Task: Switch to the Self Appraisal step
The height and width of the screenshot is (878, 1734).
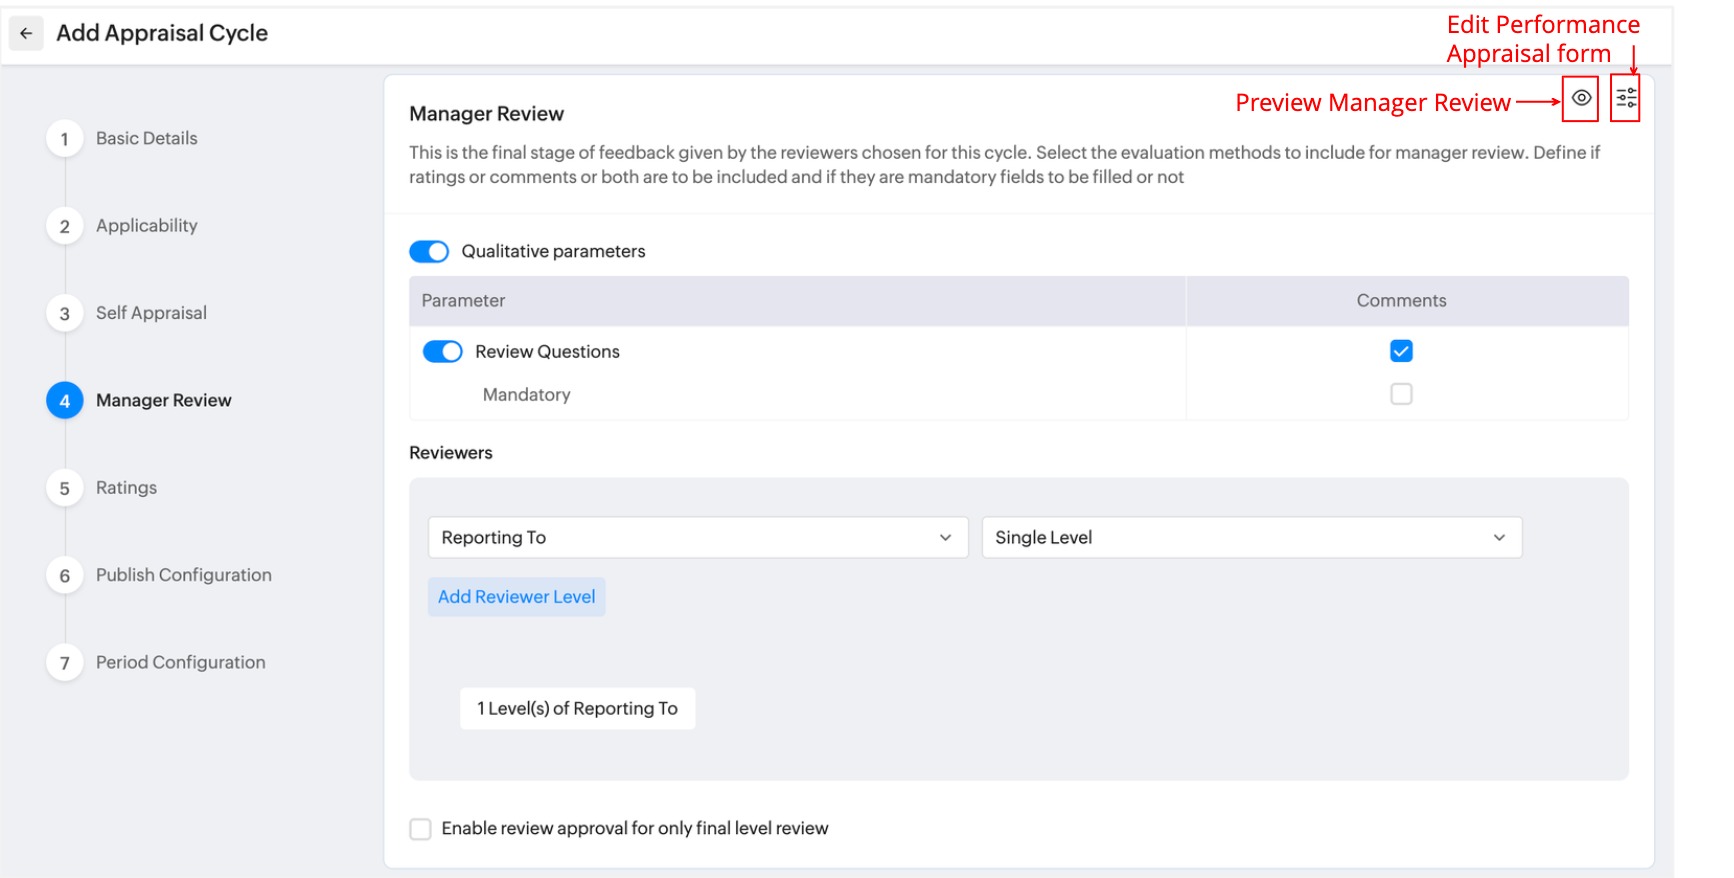Action: (x=151, y=313)
